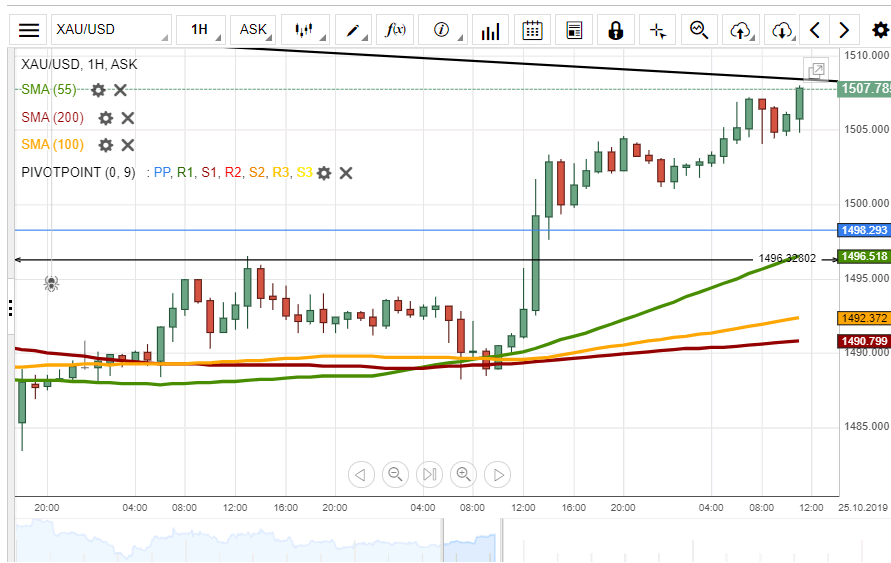The image size is (891, 563).
Task: Click the left panel drag handle dots
Action: tap(10, 307)
